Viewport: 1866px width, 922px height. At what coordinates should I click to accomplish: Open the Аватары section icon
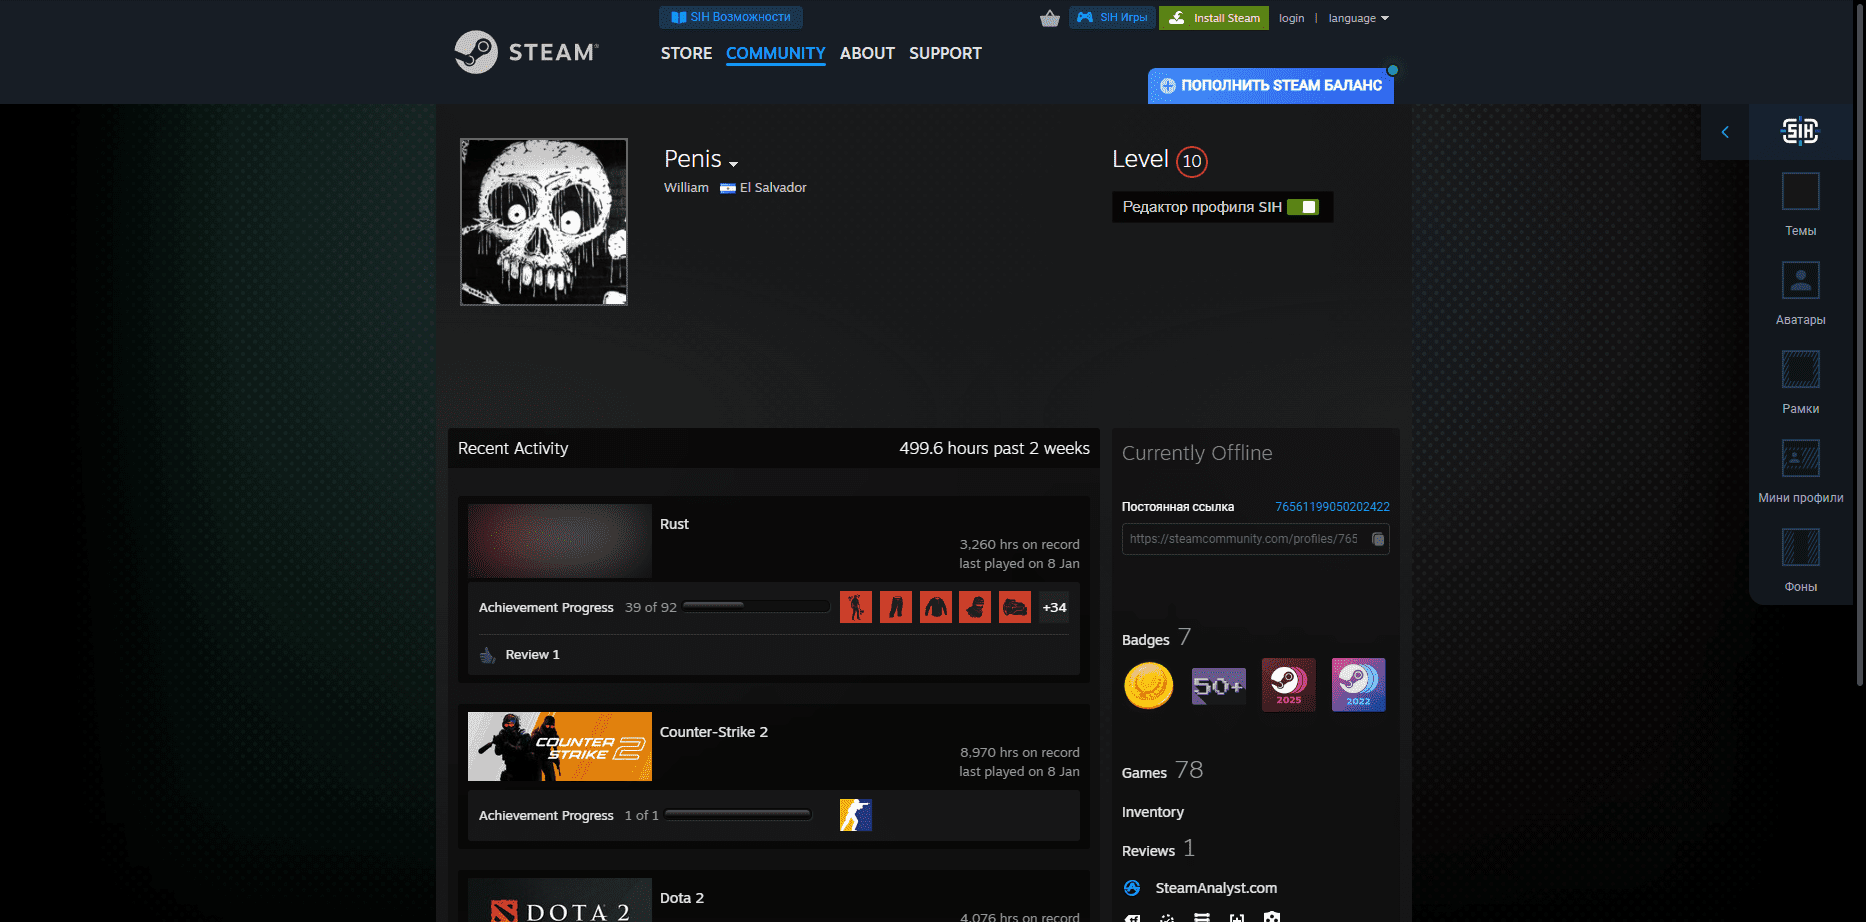click(1800, 280)
